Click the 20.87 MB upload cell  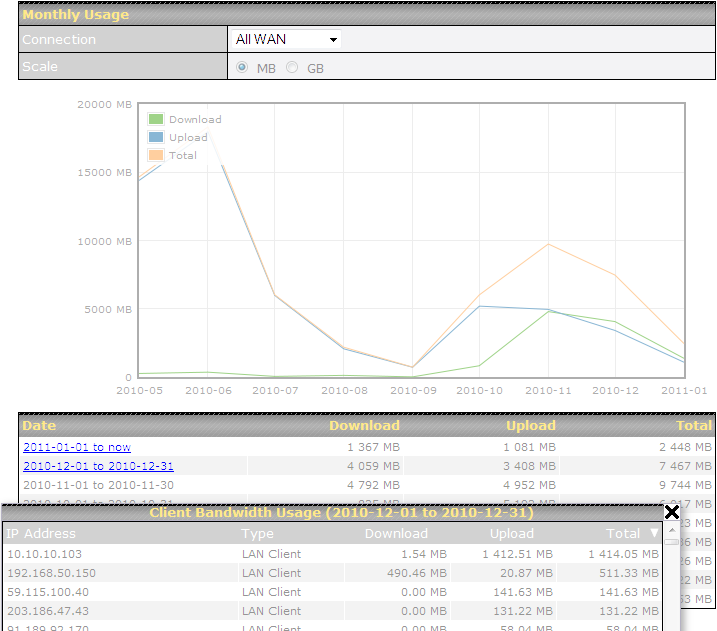[x=526, y=573]
